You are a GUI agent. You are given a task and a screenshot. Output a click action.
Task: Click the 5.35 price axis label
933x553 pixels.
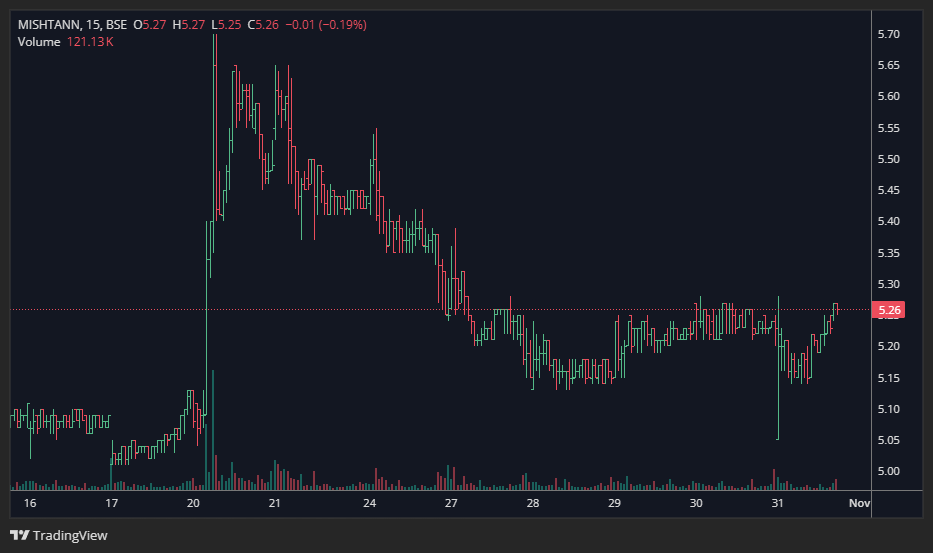(888, 253)
